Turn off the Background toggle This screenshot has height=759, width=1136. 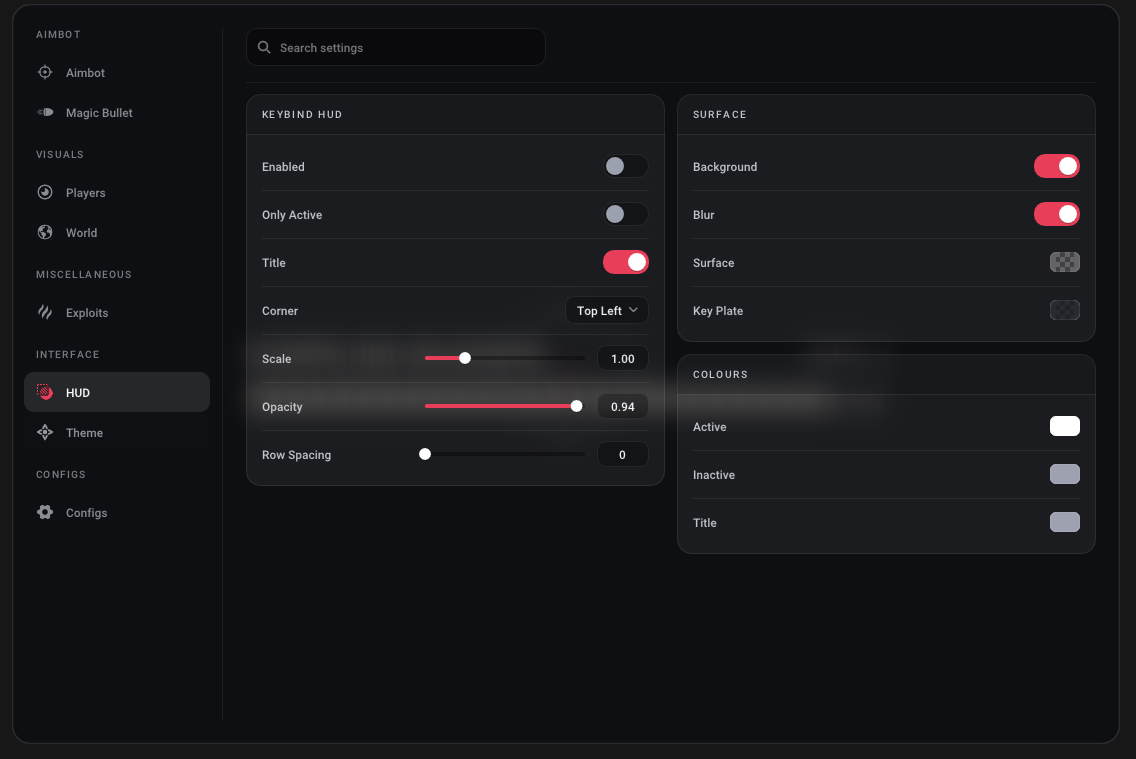tap(1056, 167)
